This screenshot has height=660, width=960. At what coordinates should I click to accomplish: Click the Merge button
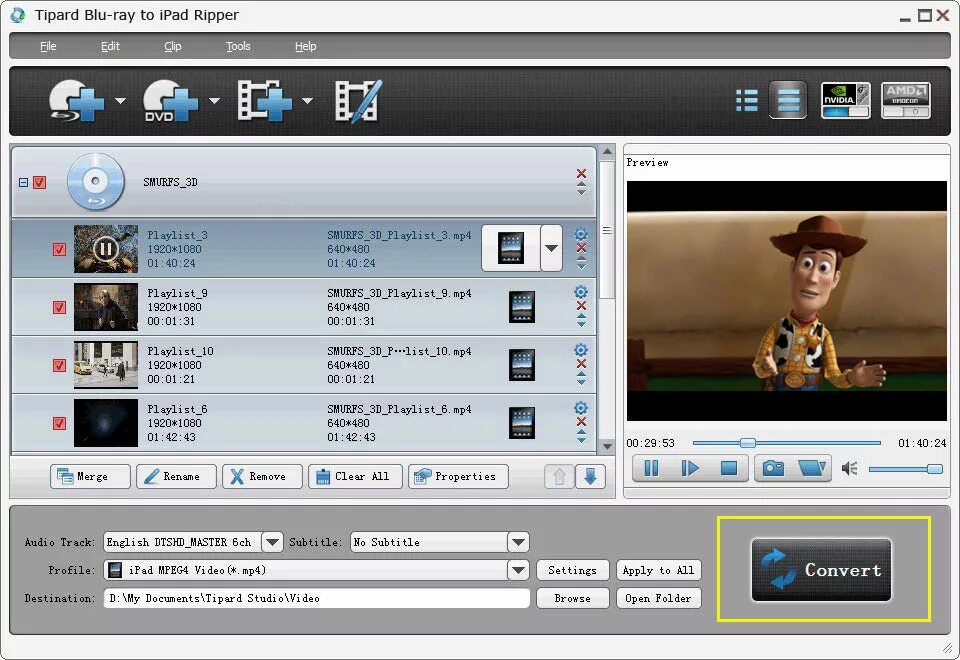91,476
